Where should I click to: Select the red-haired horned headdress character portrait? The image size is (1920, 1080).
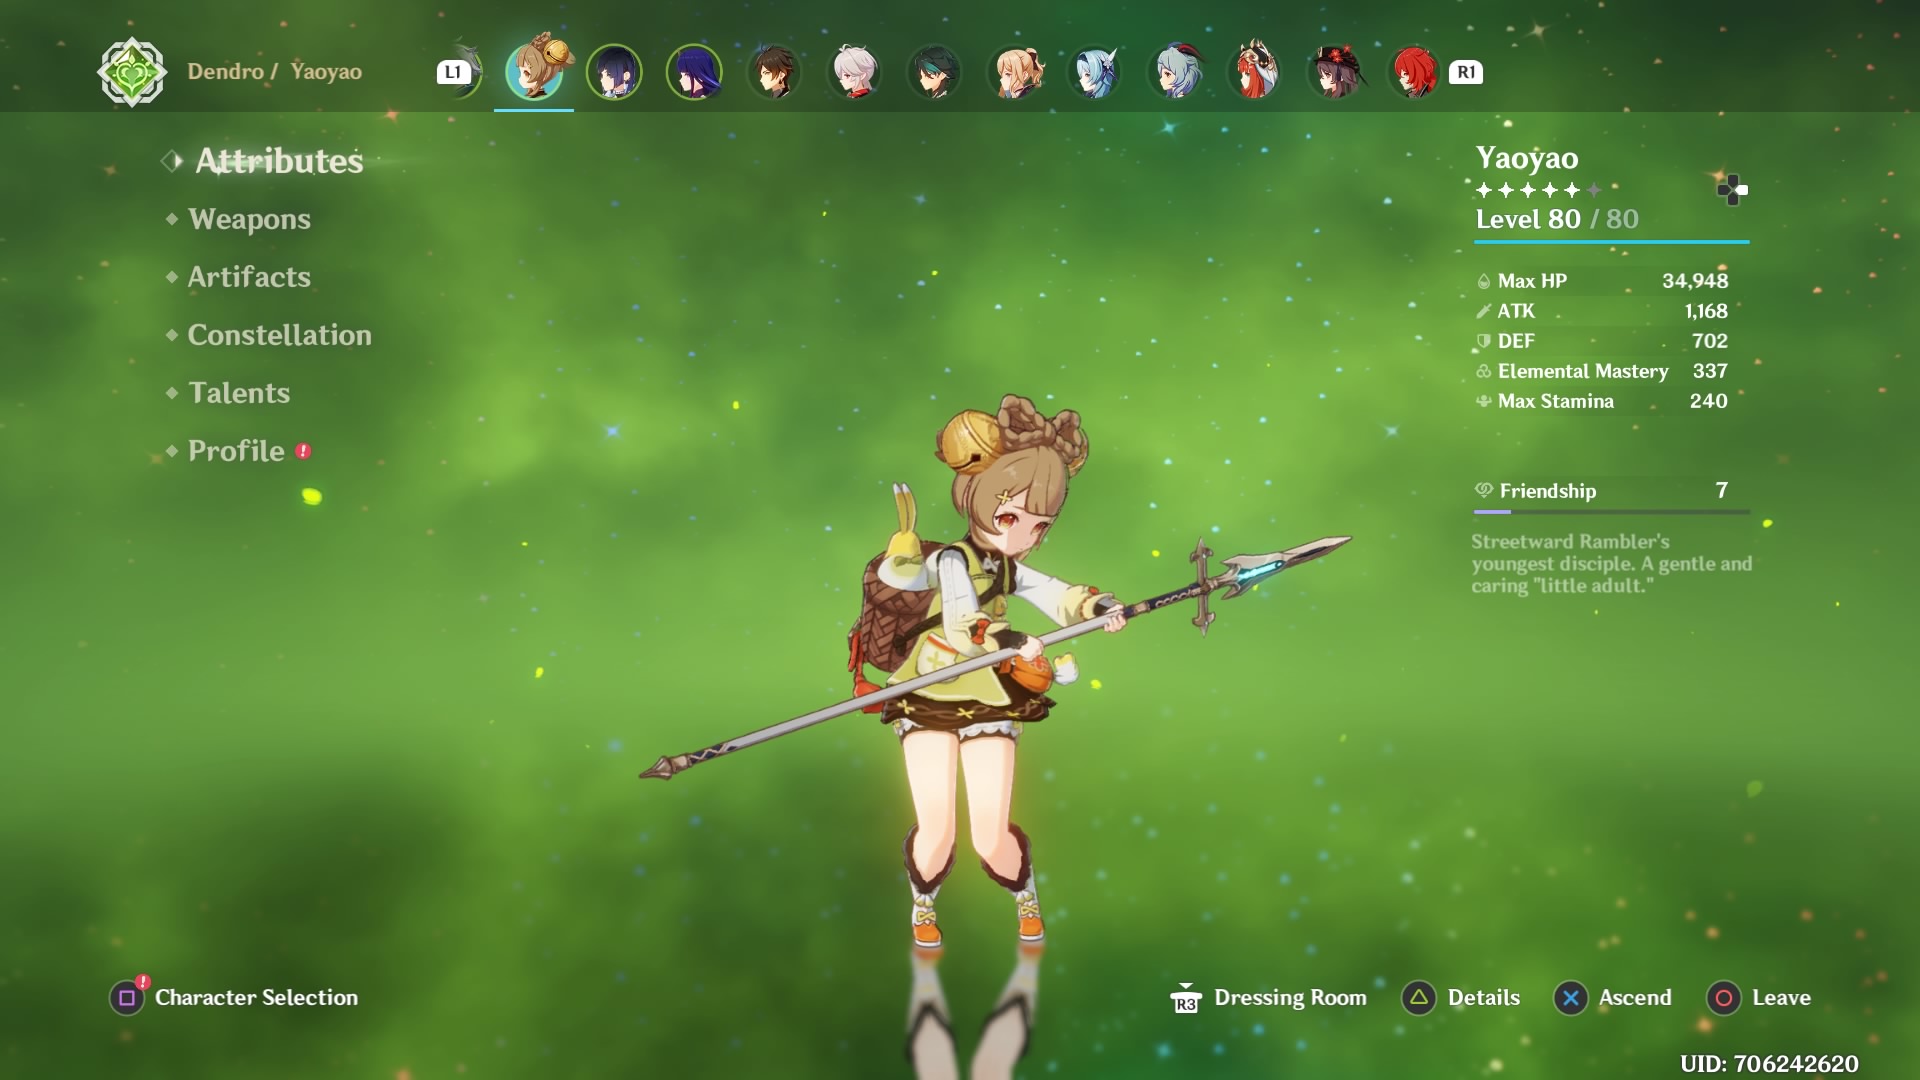[1255, 70]
